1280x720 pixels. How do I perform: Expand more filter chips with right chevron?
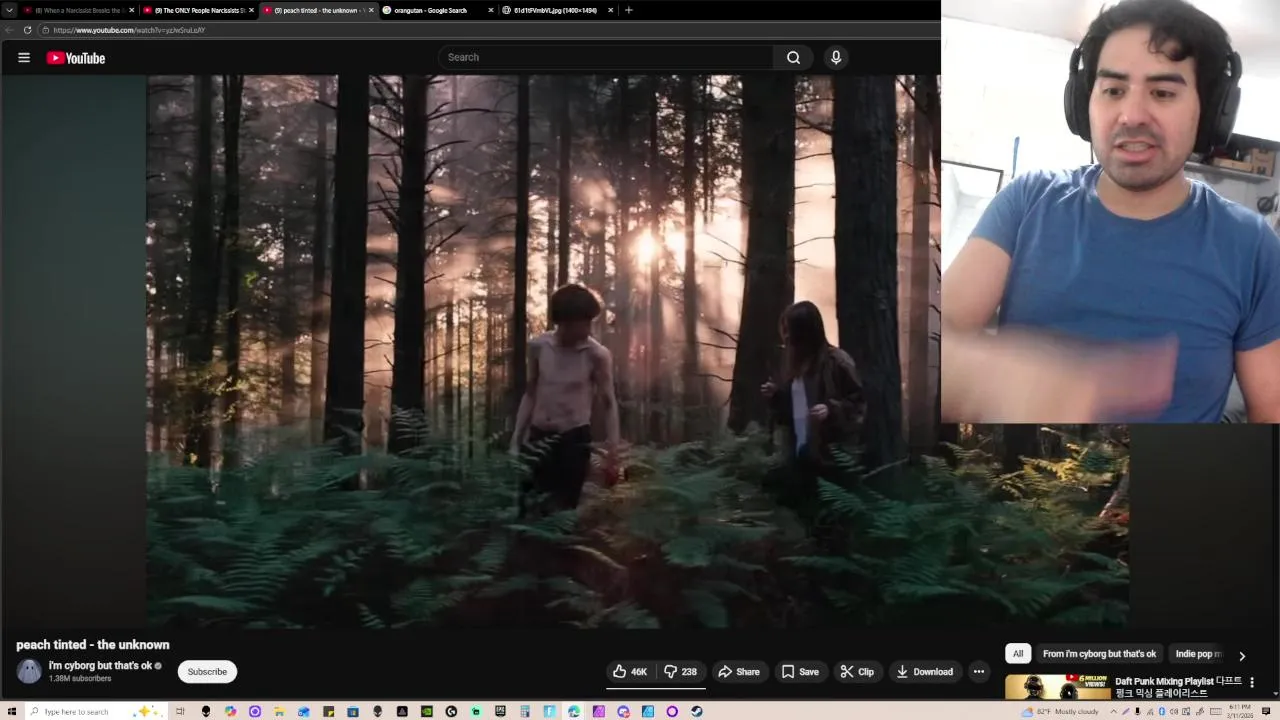pos(1242,656)
